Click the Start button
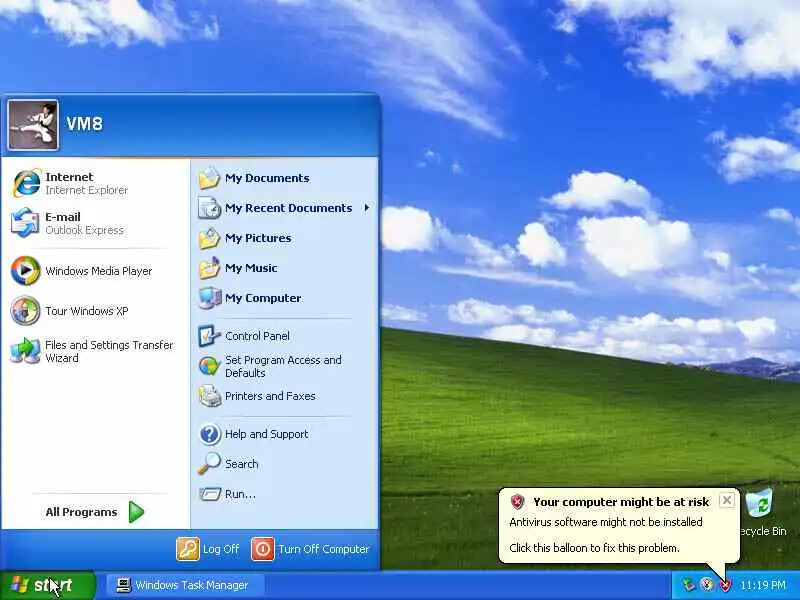Screen dimensions: 800x600 pyautogui.click(x=47, y=585)
